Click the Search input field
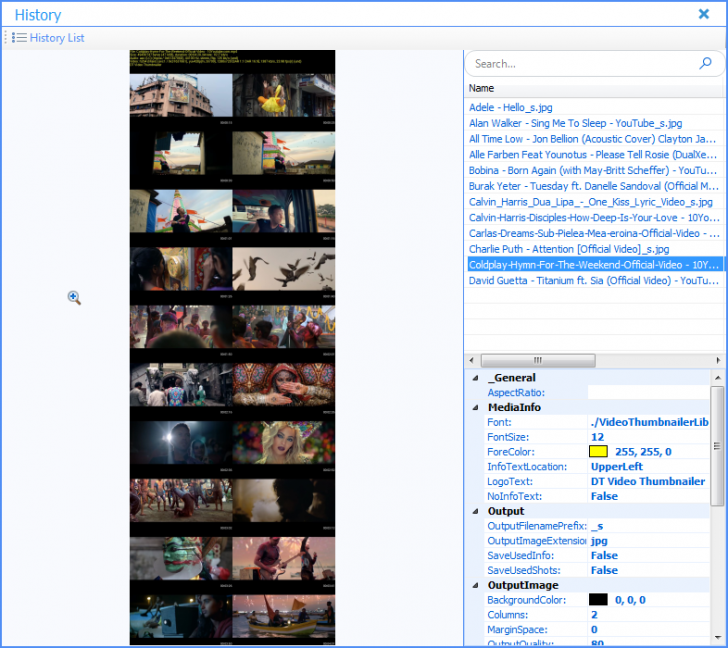The image size is (728, 648). 580,63
